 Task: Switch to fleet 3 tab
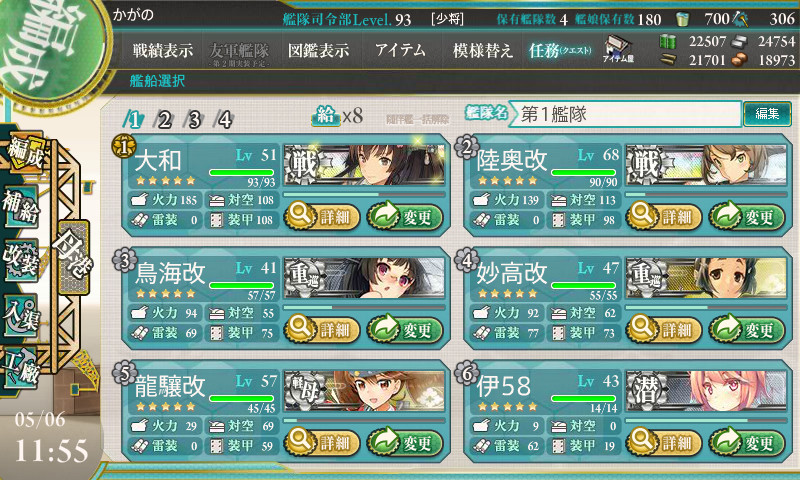tap(194, 120)
